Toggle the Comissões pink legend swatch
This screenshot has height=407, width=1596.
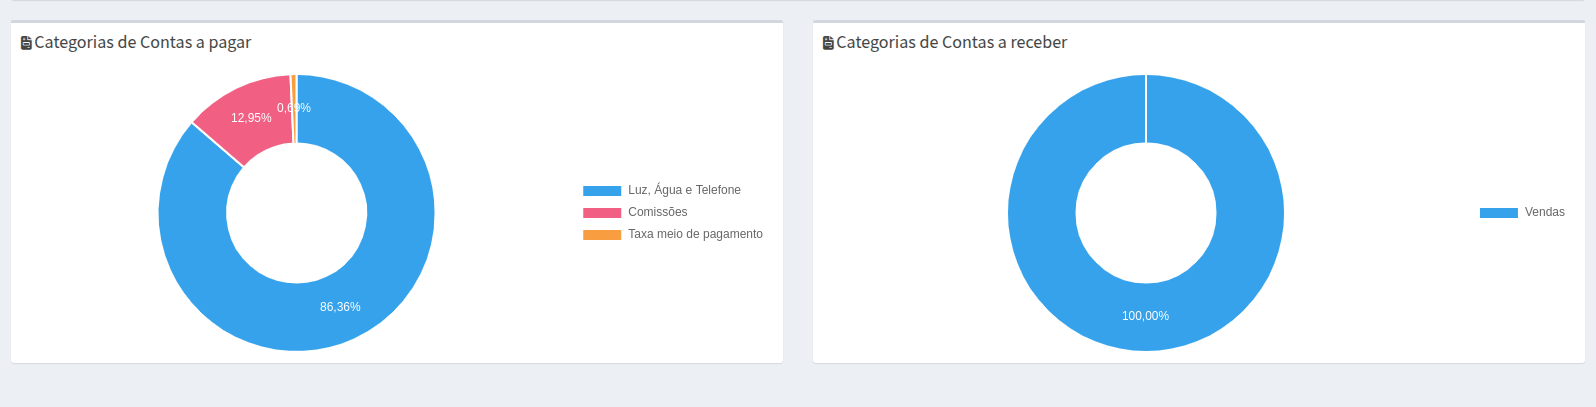(602, 213)
